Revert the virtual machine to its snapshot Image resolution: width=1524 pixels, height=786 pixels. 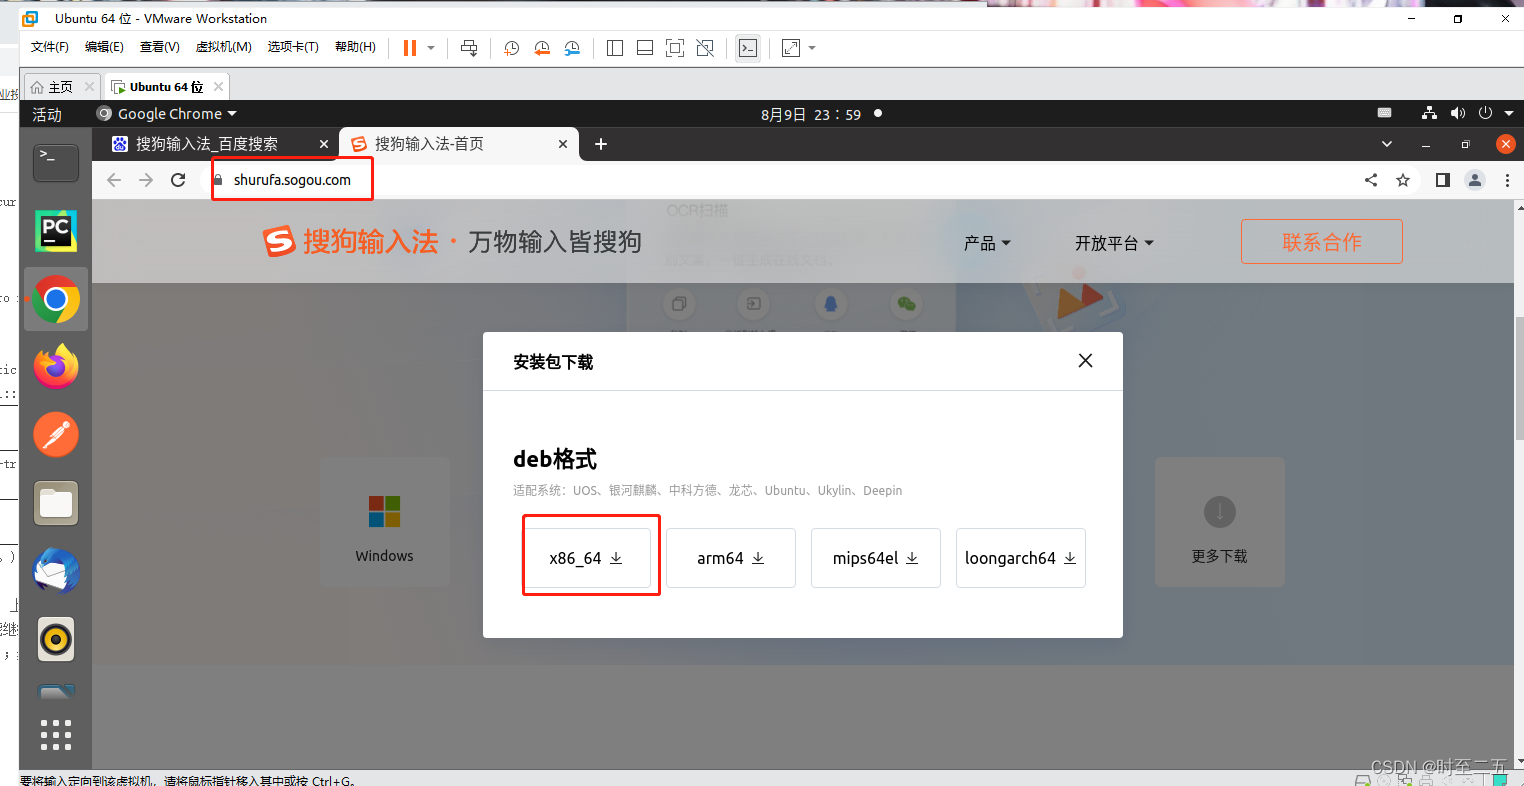coord(542,48)
